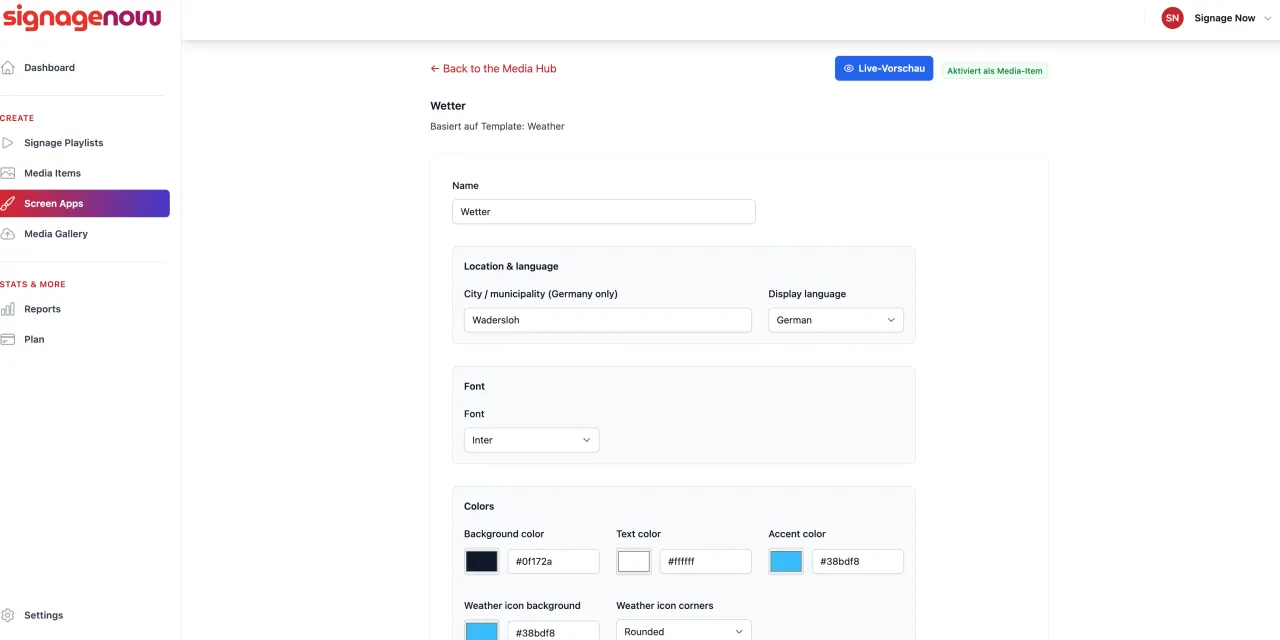Click the Signage Playlists play icon
The height and width of the screenshot is (640, 1280).
click(x=8, y=143)
